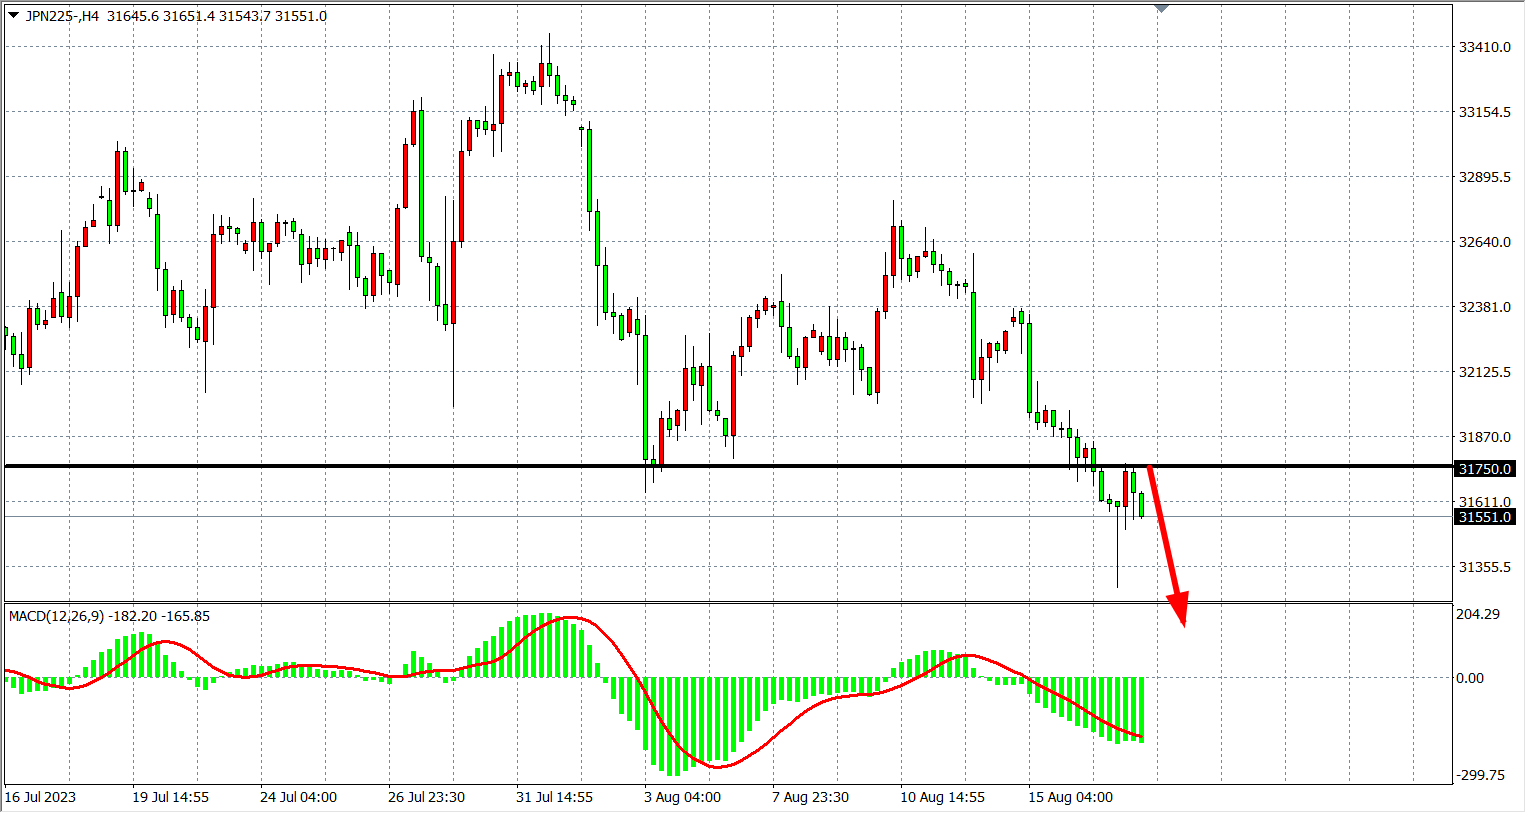Select the 24 Jul 04:00 time label

click(298, 797)
